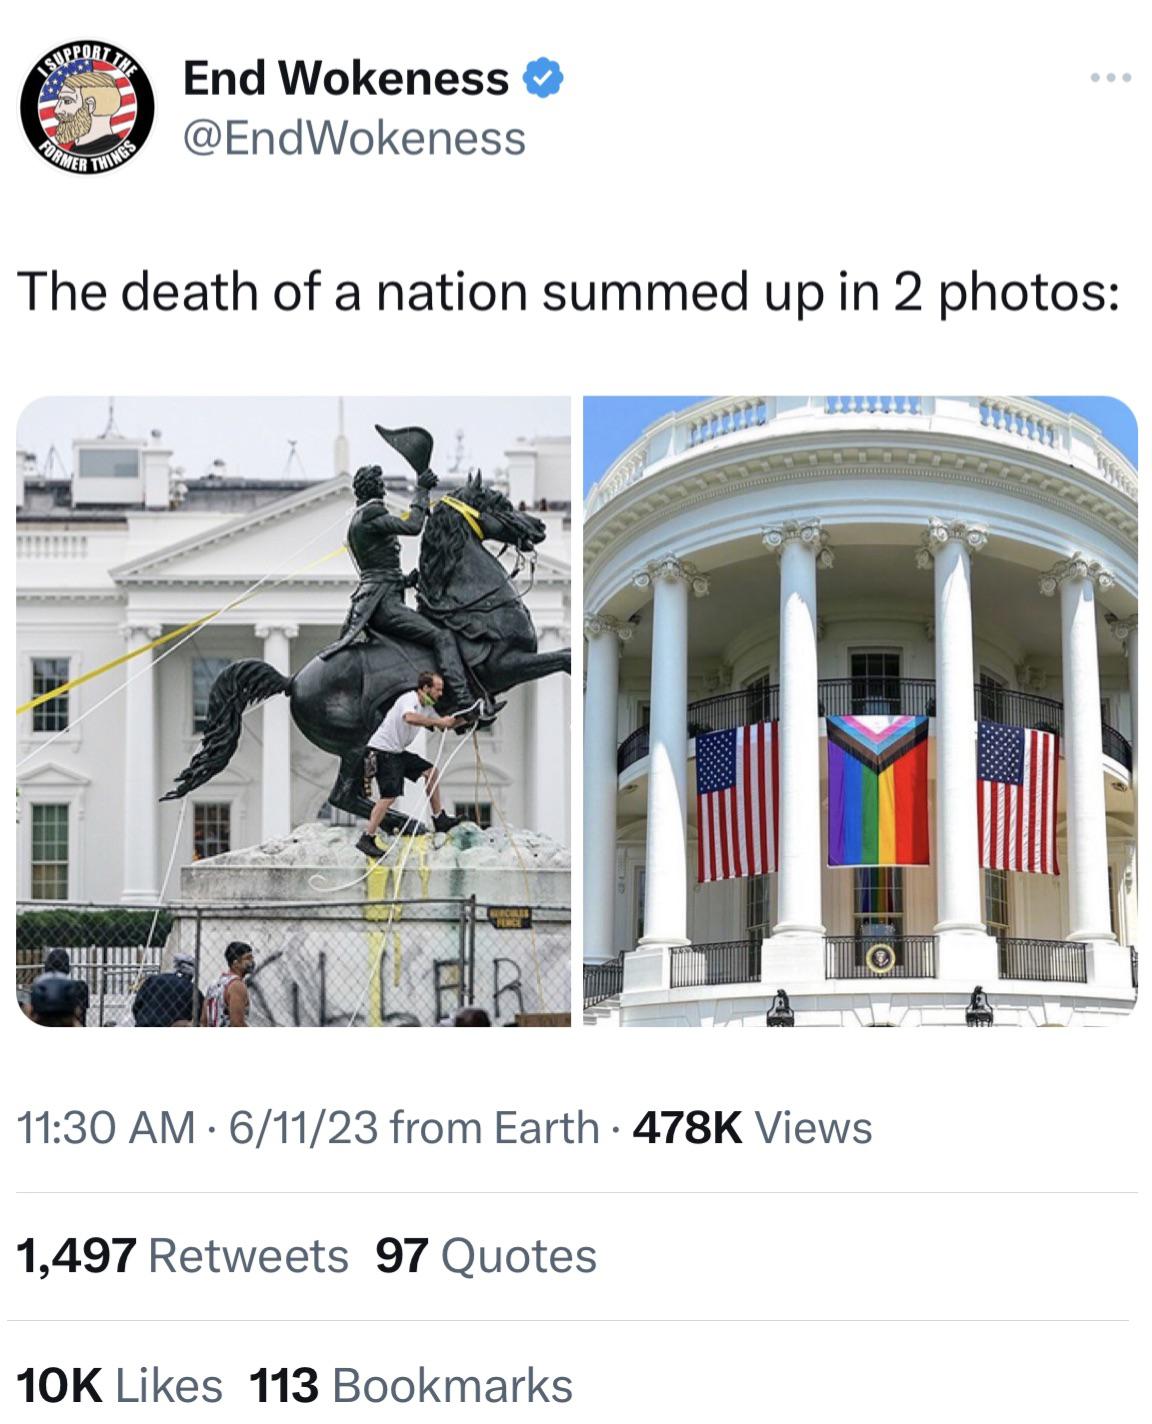The image size is (1152, 1424).
Task: Open the 97 Quotes list
Action: coord(486,1256)
